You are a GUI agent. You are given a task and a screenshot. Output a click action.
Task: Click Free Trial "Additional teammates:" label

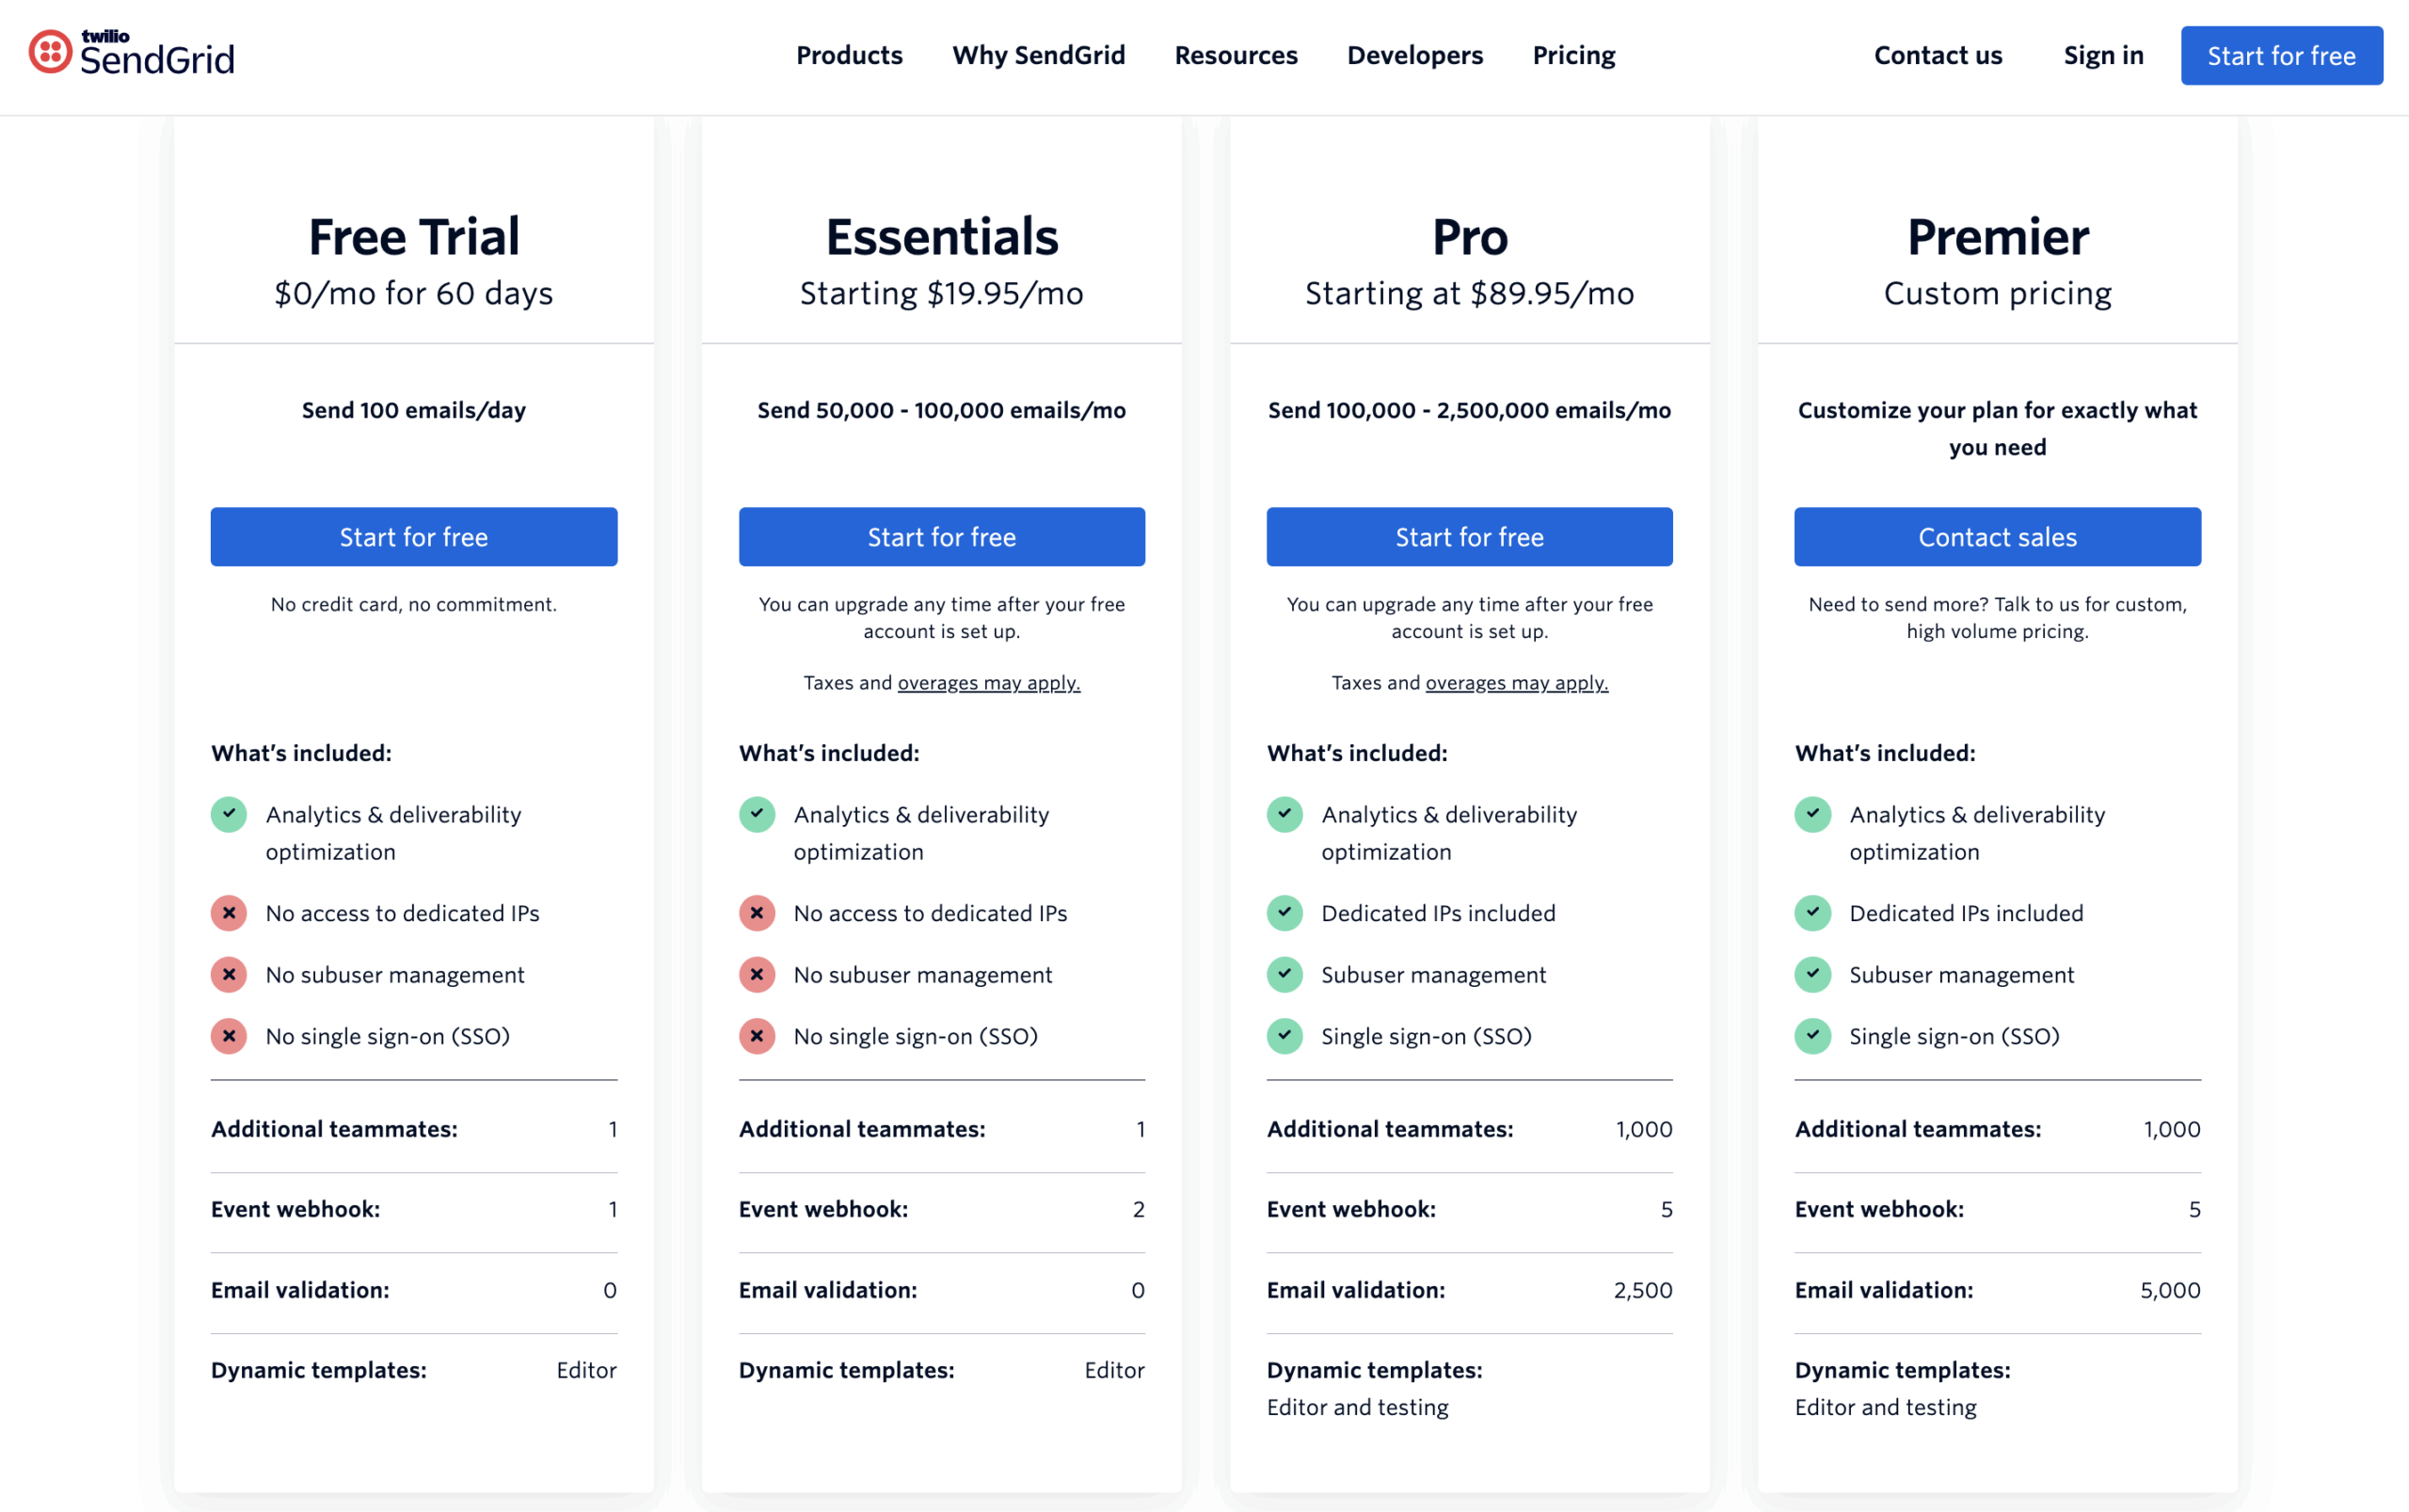[334, 1129]
